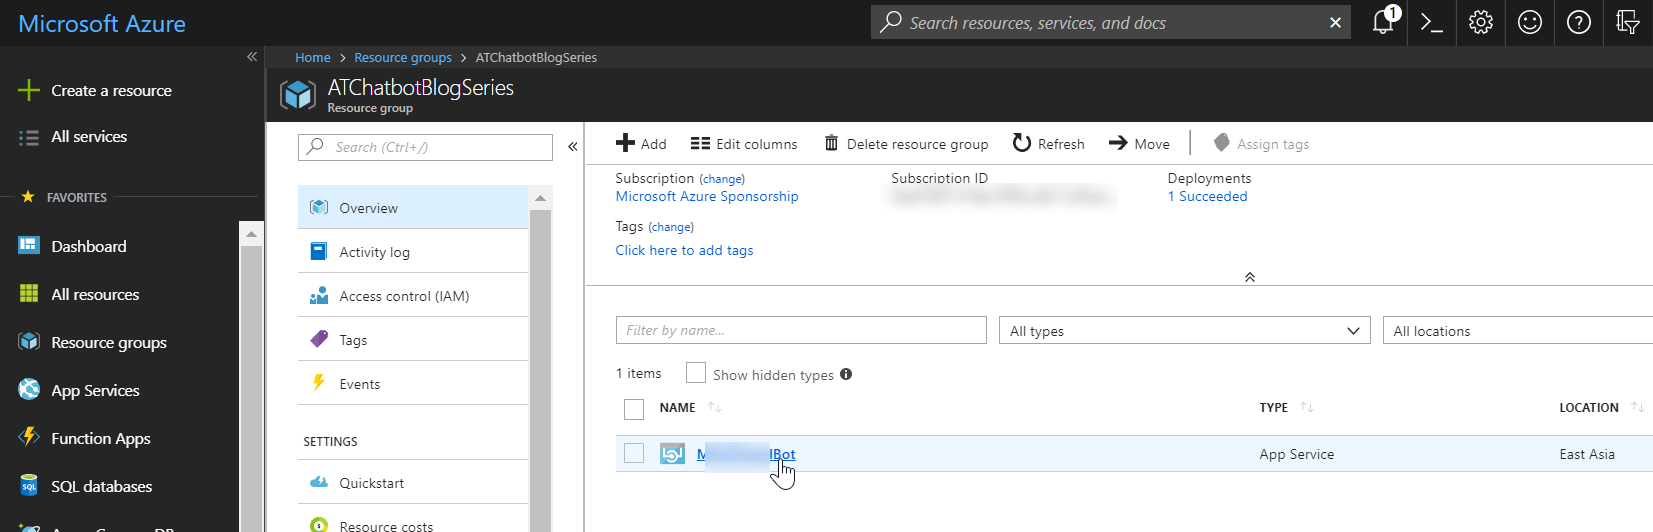Open Activity log menu item
1653x532 pixels.
click(x=413, y=251)
